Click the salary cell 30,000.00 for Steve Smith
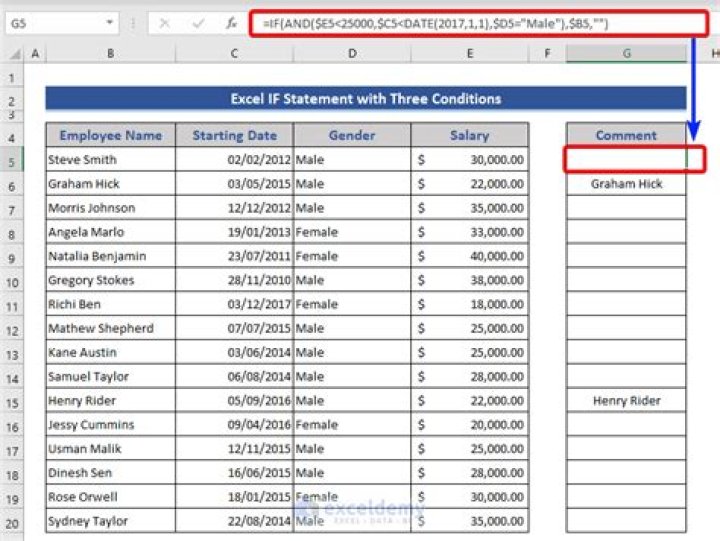Viewport: 720px width, 541px height. [x=470, y=160]
